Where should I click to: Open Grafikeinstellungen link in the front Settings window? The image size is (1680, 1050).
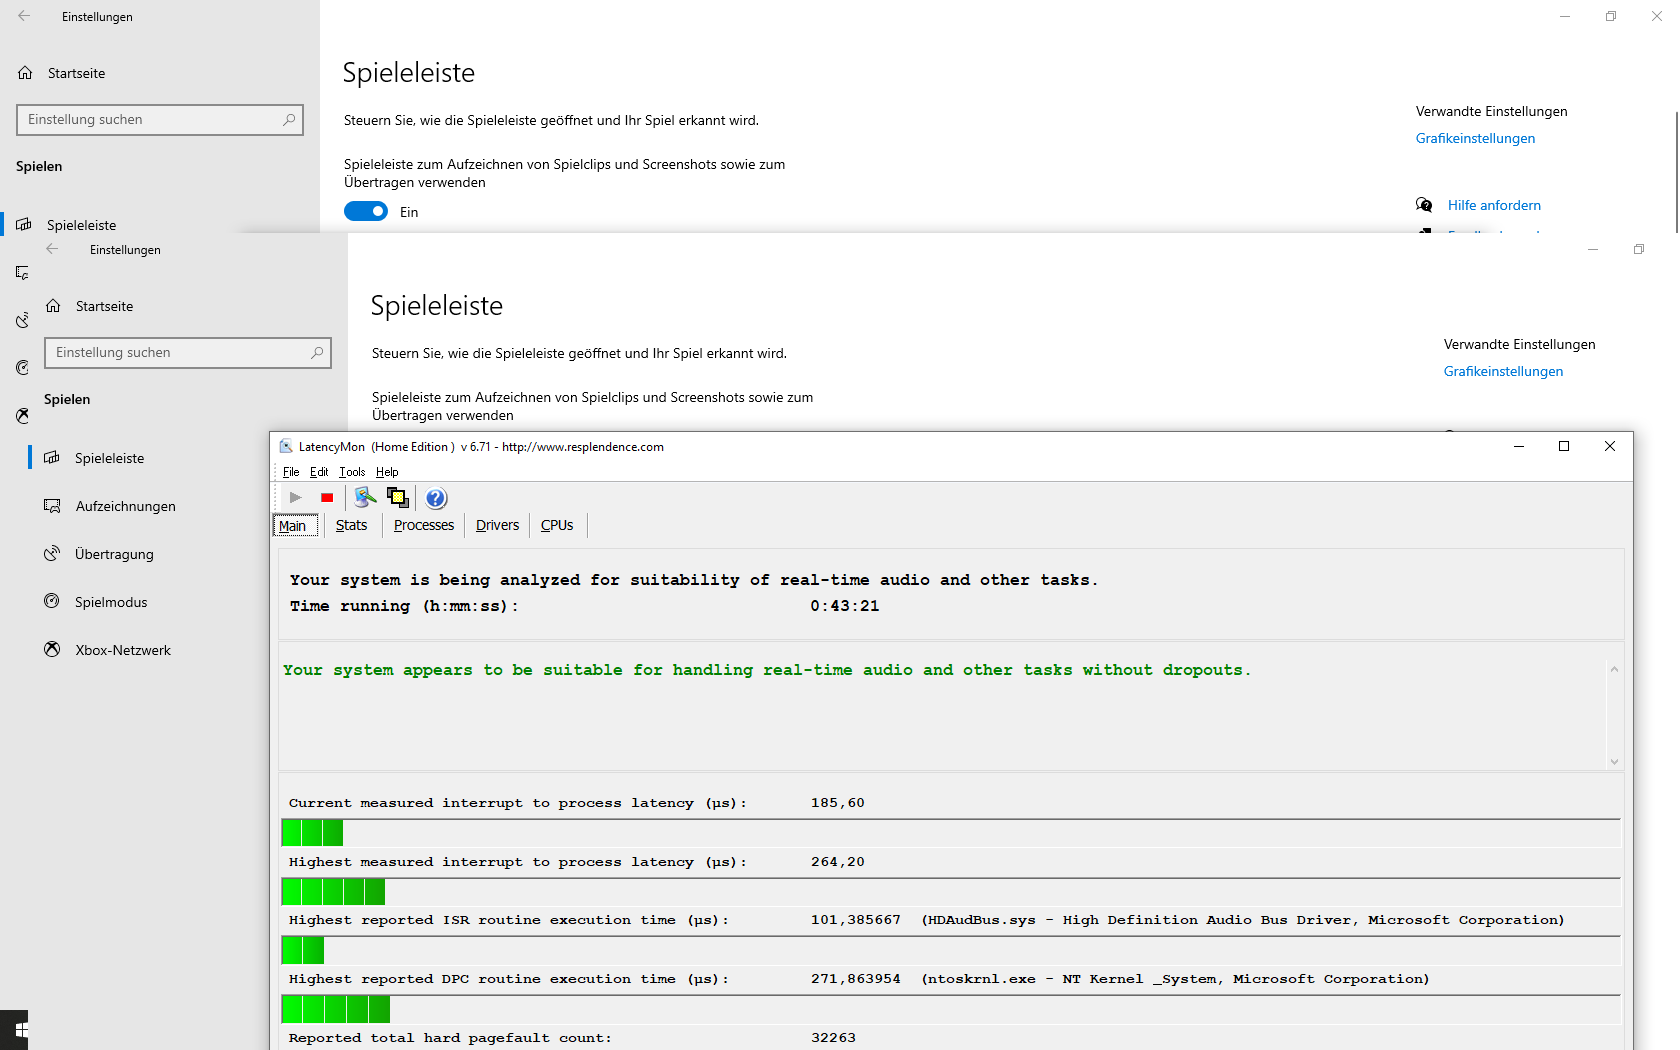[1503, 371]
